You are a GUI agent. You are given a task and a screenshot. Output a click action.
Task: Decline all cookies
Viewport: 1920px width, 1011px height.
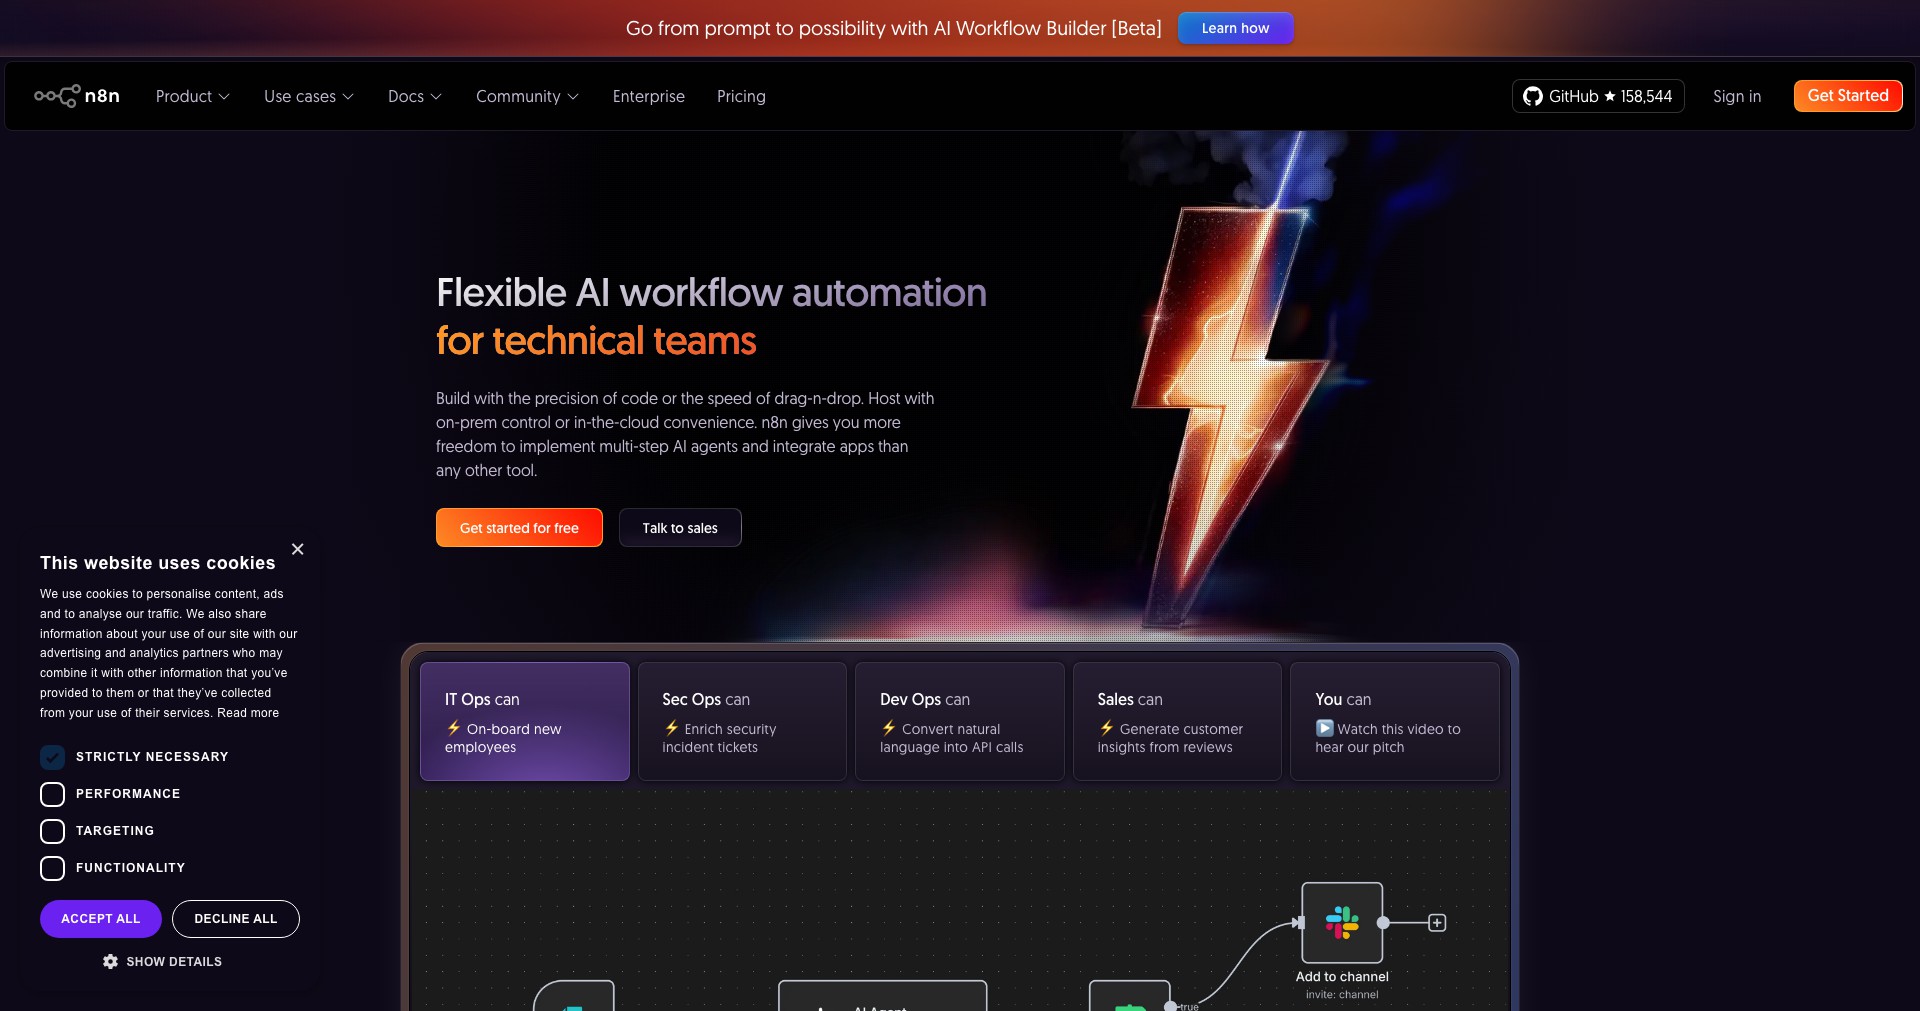pos(236,919)
